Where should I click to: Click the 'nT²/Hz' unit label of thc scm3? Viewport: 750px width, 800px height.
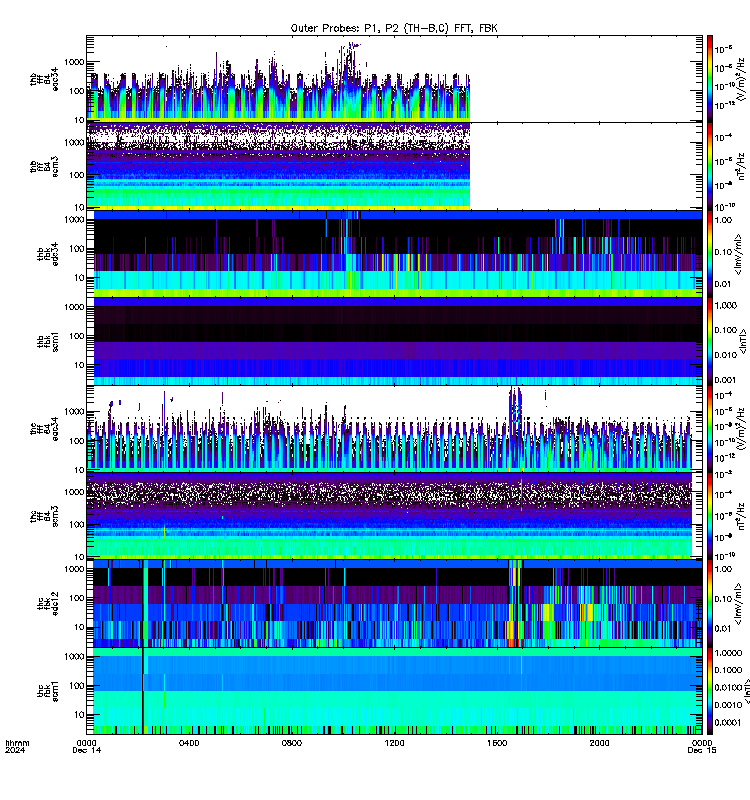click(741, 516)
